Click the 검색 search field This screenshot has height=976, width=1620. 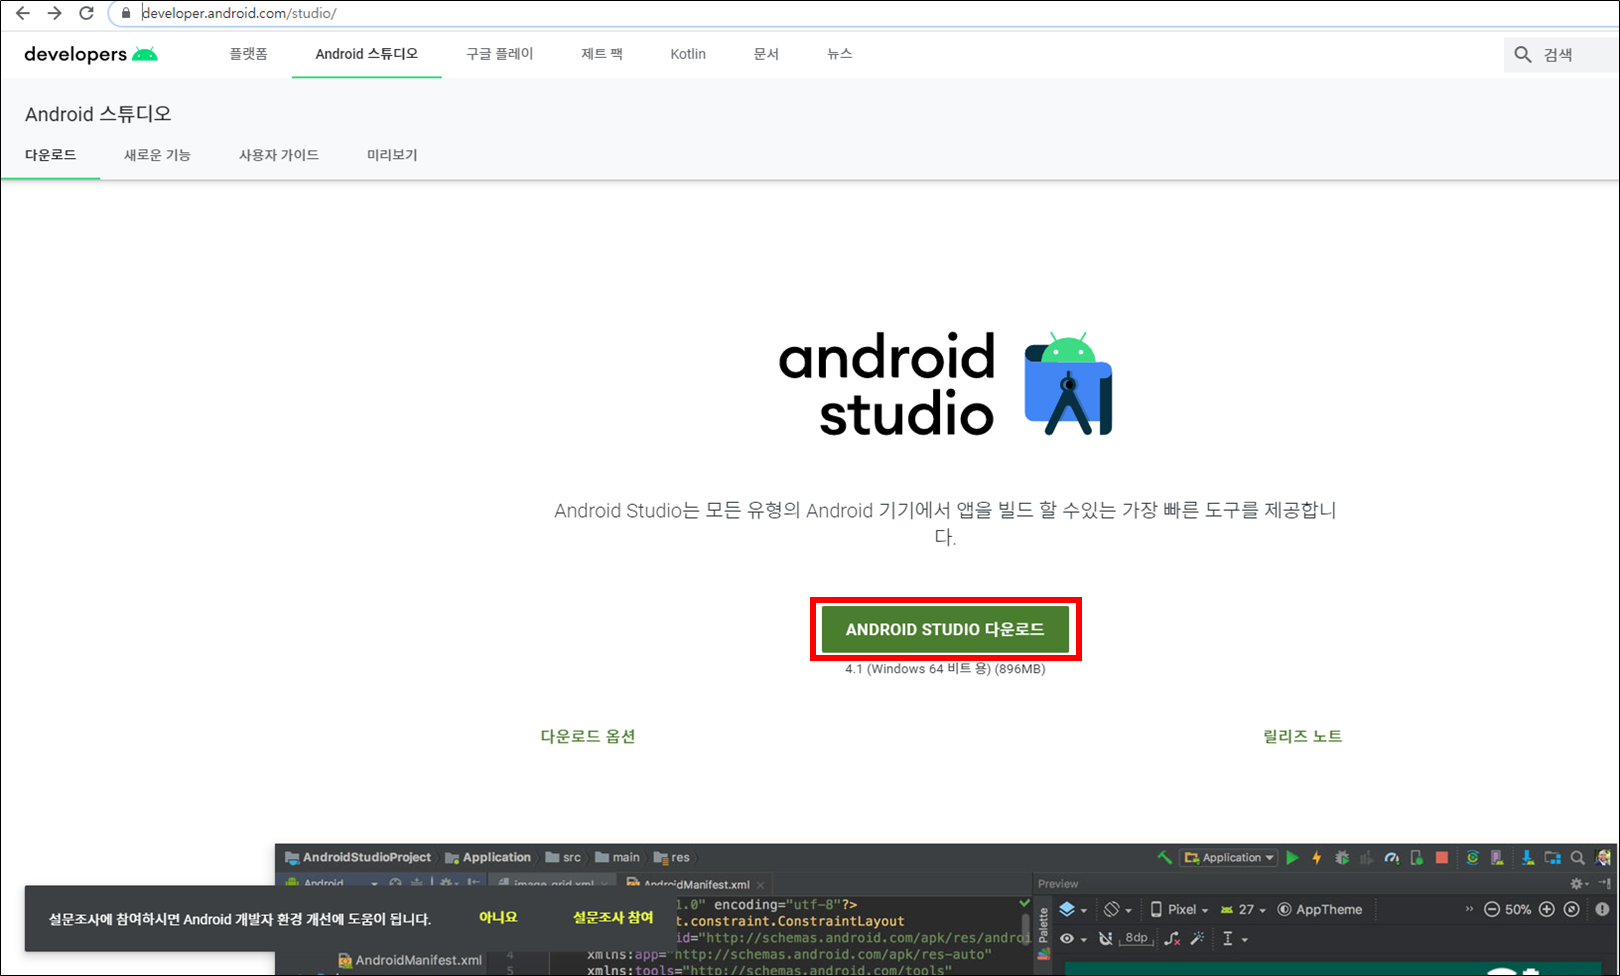click(1561, 55)
